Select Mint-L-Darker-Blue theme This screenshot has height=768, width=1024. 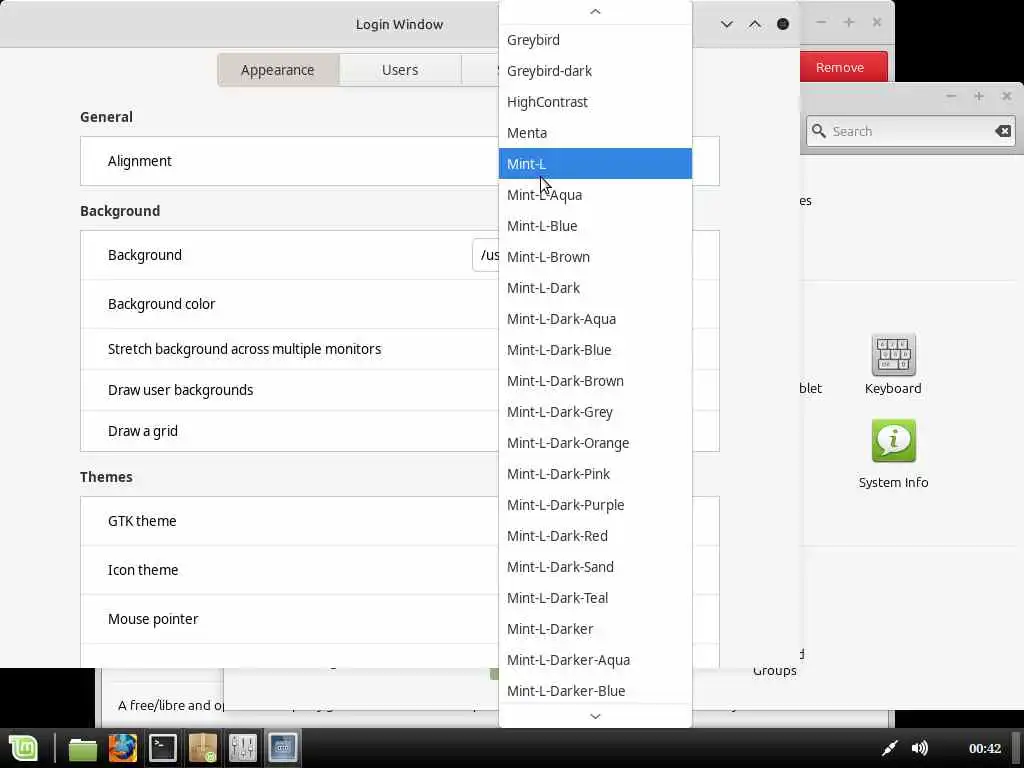[x=595, y=691]
